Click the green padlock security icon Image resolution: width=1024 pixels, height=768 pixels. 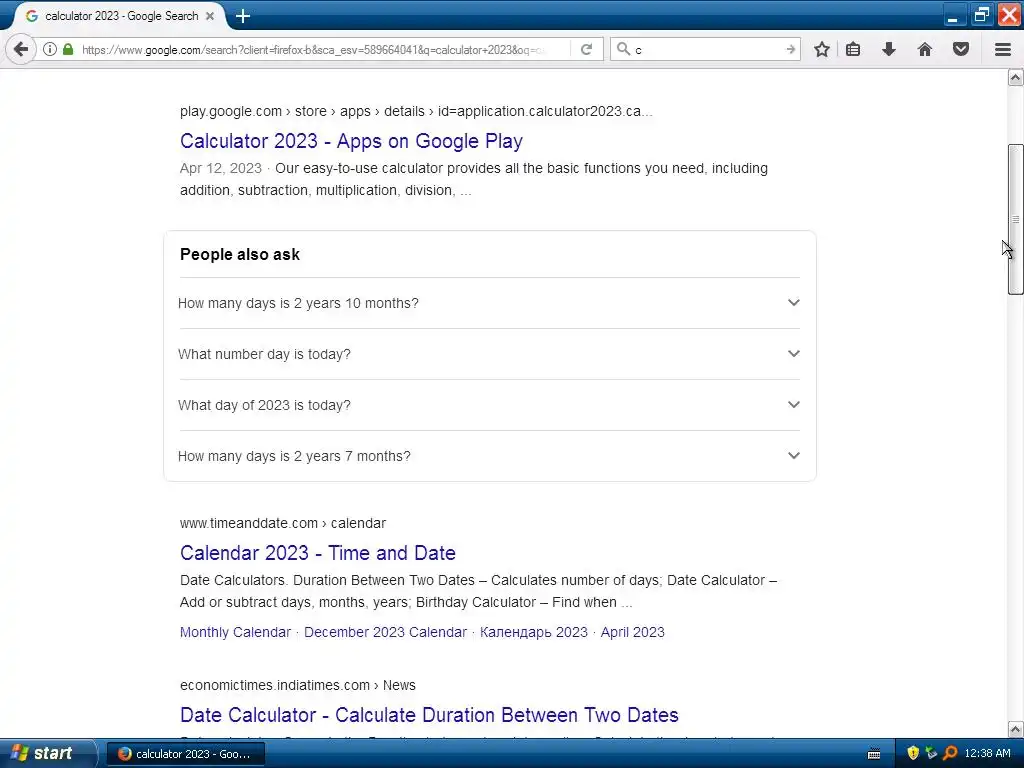point(68,50)
